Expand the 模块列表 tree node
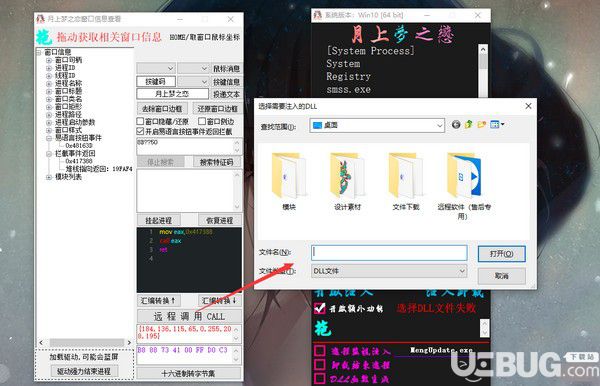 point(49,177)
